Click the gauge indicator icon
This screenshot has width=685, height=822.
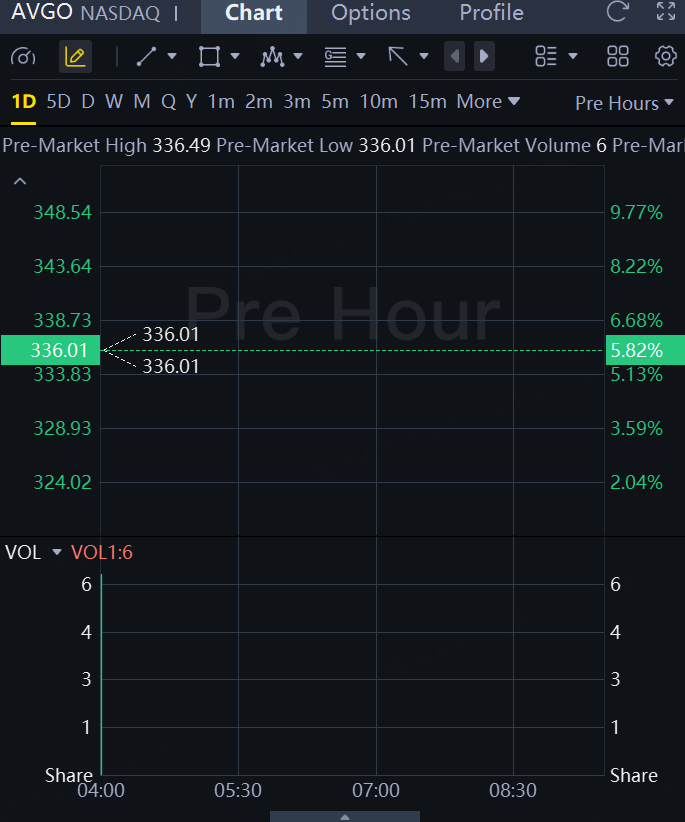22,57
